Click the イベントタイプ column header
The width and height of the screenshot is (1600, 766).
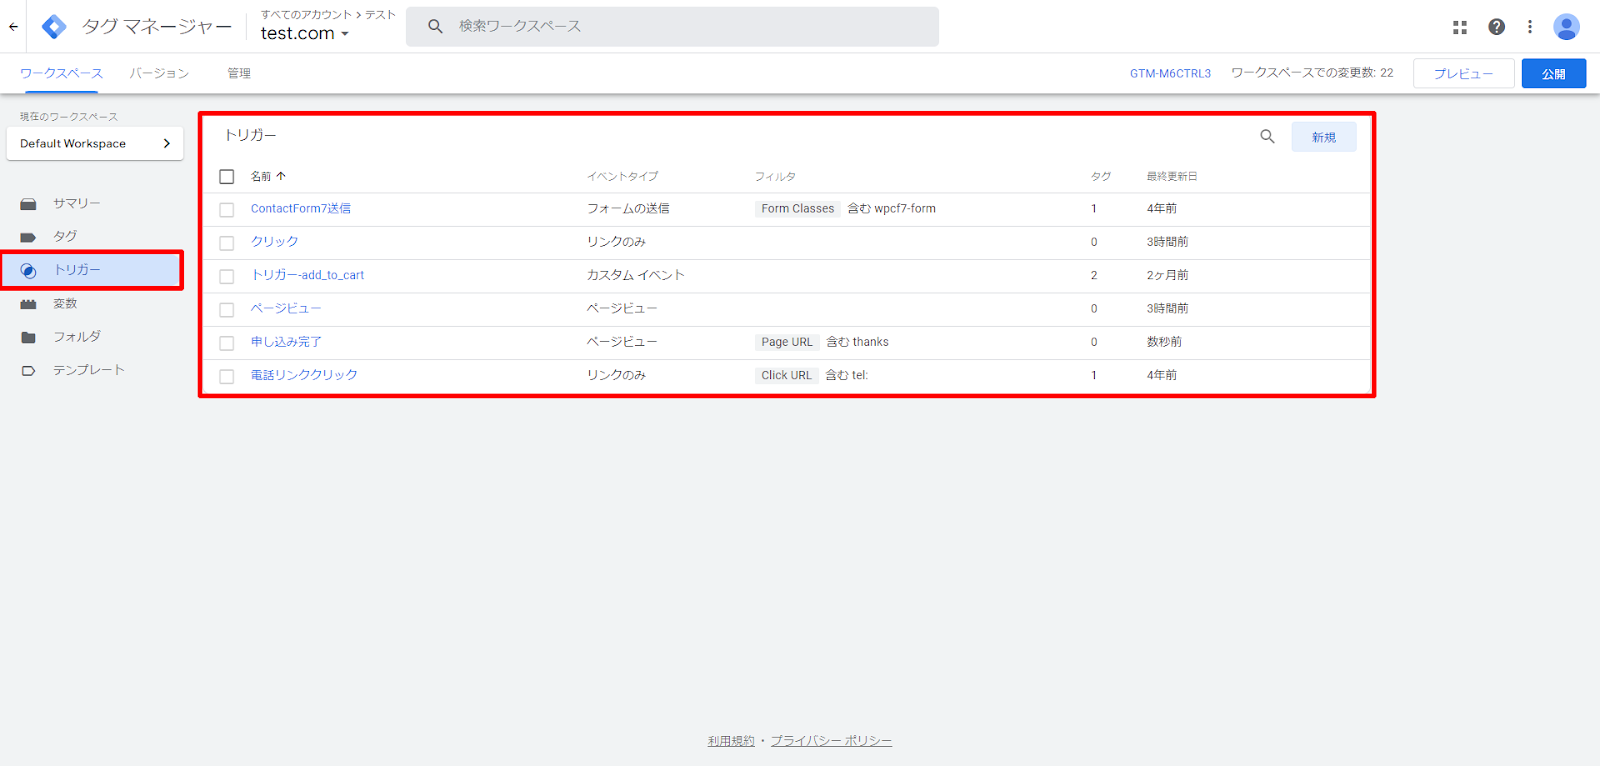[622, 176]
